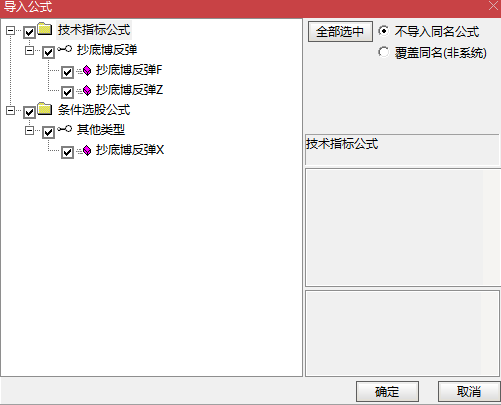Collapse the 条件选股公式 tree node
Image resolution: width=501 pixels, height=405 pixels.
10,111
